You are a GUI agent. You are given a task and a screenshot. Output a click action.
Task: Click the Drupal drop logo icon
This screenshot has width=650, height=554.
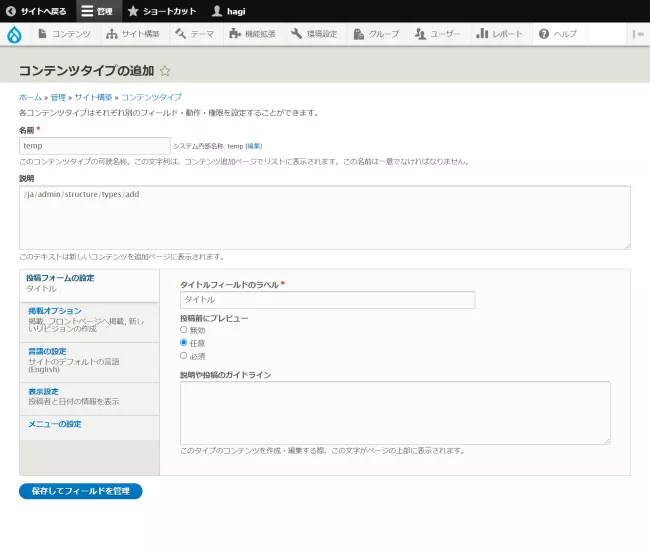(14, 34)
